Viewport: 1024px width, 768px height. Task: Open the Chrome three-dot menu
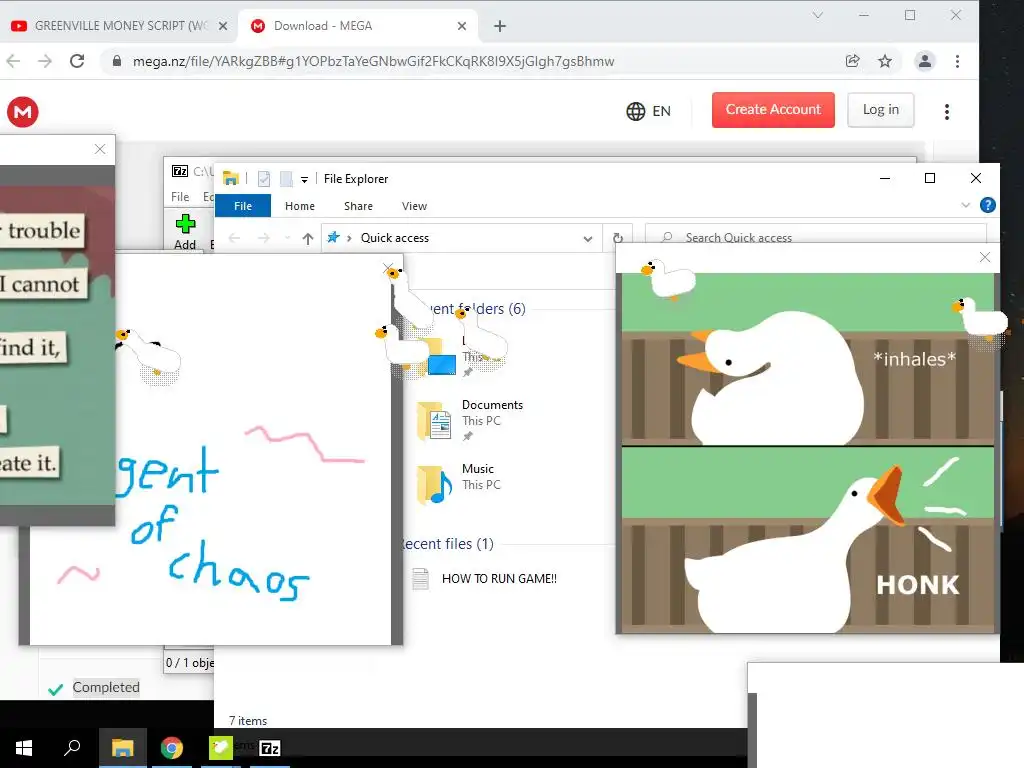point(957,61)
